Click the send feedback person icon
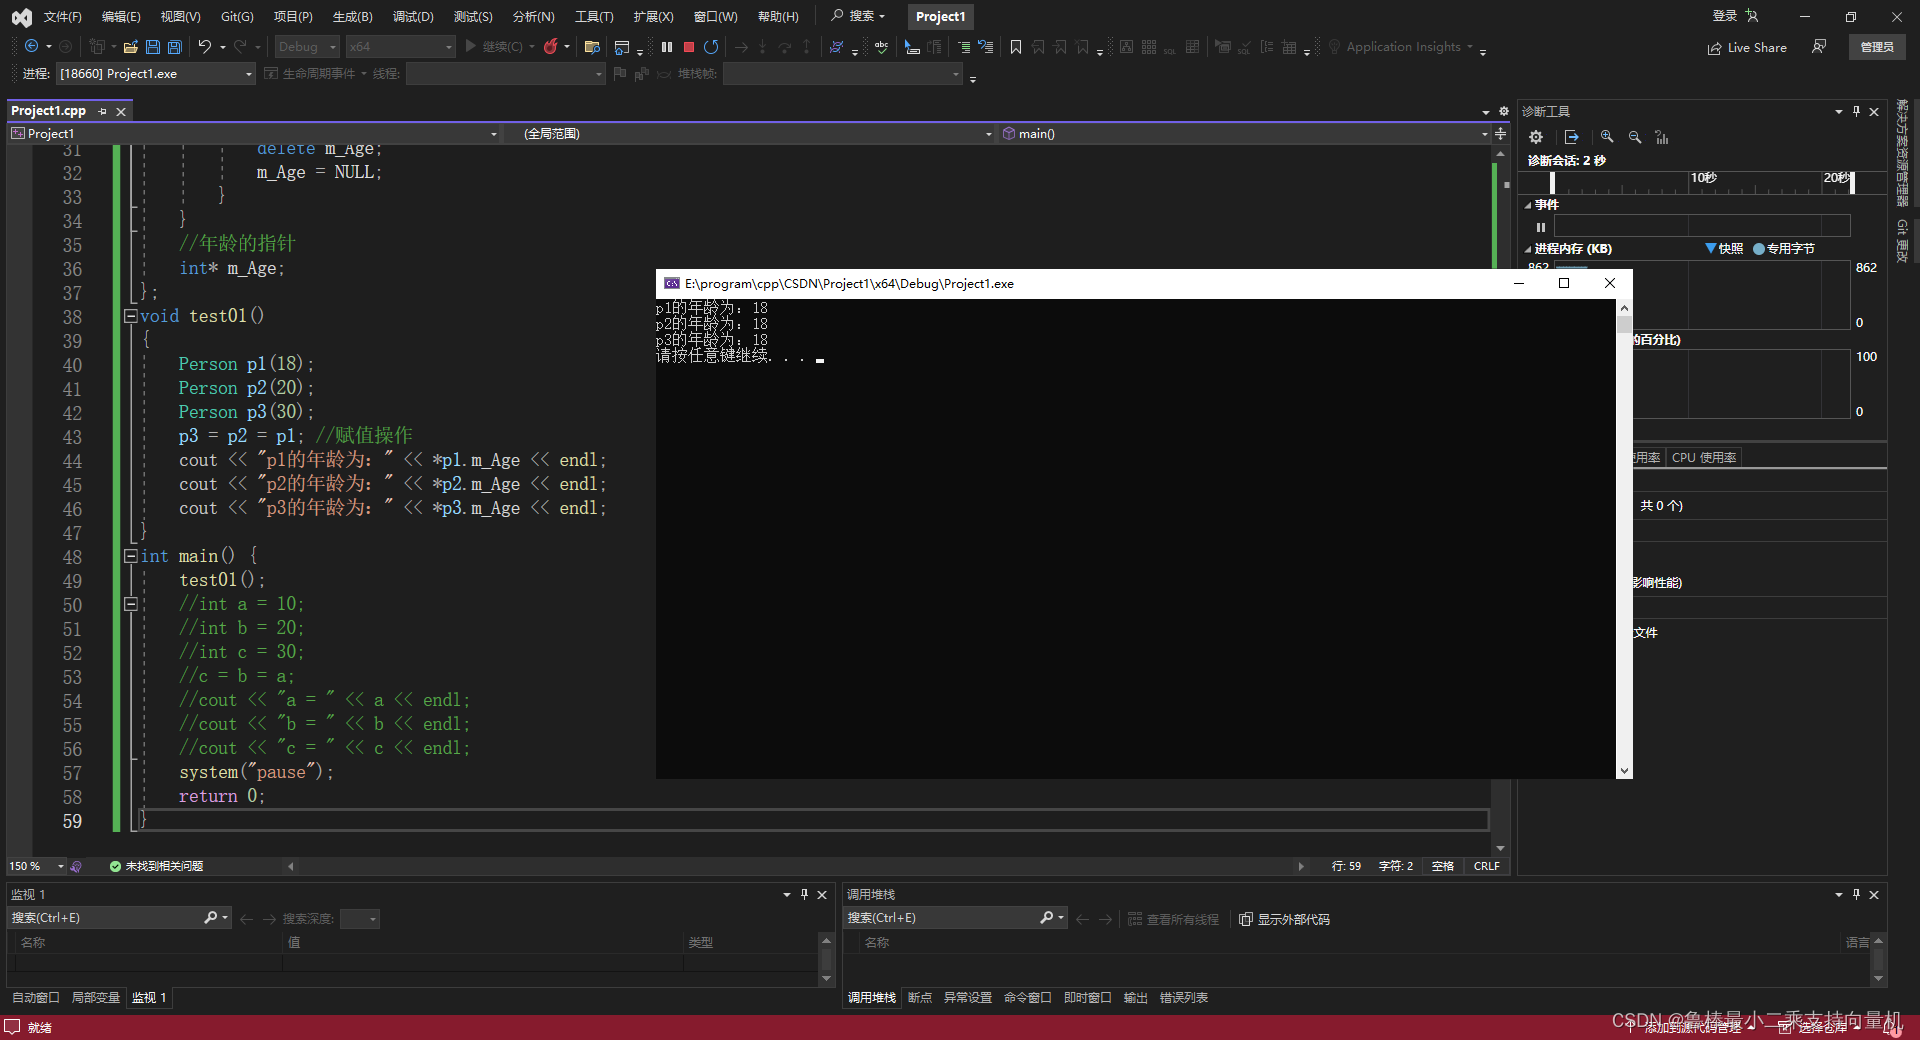The height and width of the screenshot is (1040, 1920). point(1819,47)
